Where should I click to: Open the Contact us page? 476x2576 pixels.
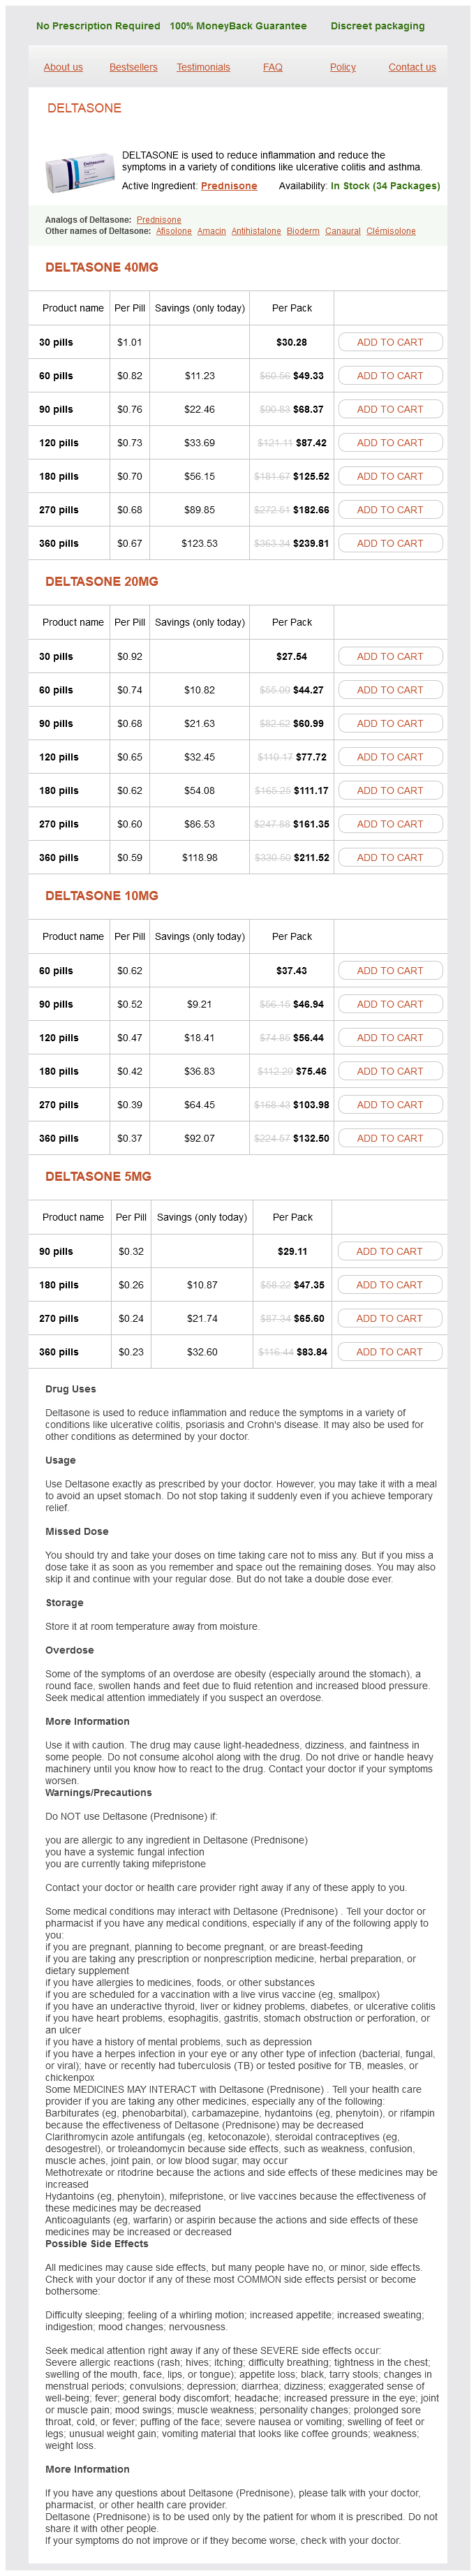click(411, 67)
